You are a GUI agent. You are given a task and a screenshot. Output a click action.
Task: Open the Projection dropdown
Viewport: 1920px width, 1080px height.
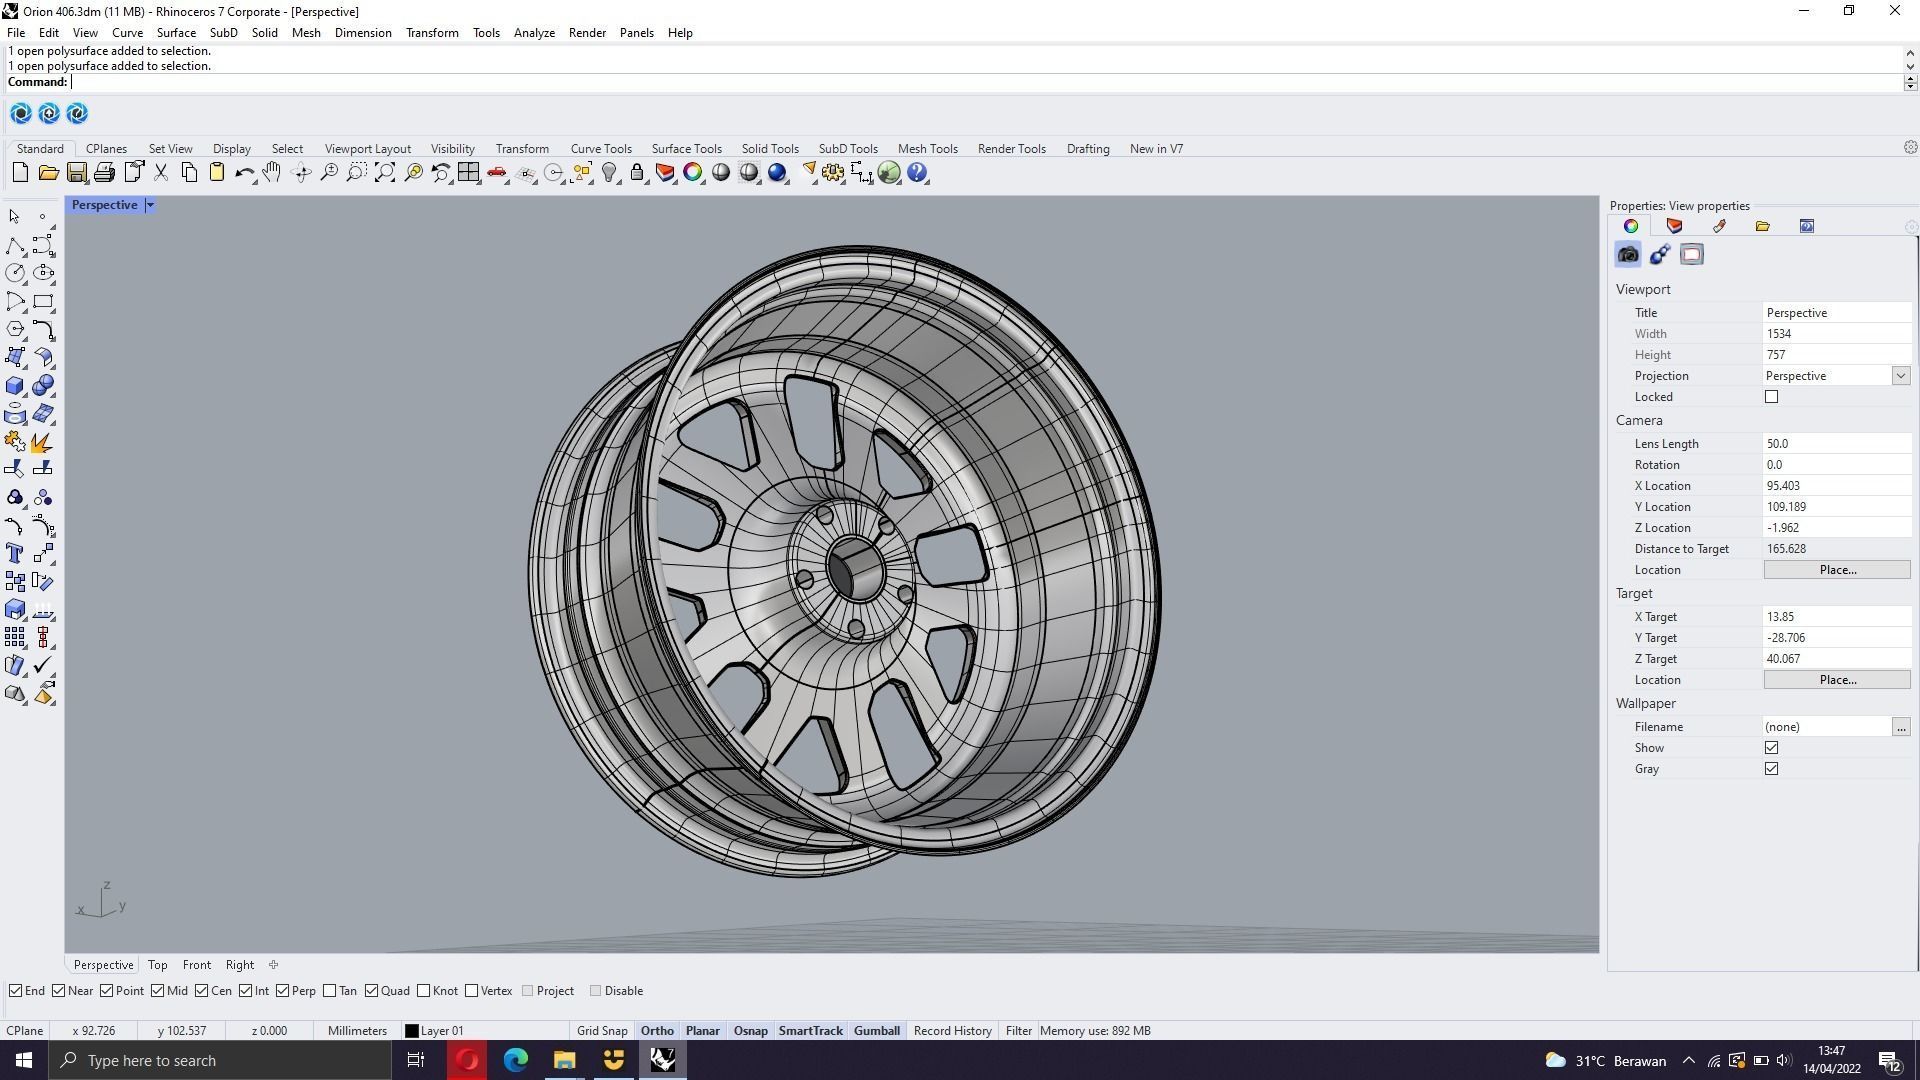click(x=1900, y=376)
